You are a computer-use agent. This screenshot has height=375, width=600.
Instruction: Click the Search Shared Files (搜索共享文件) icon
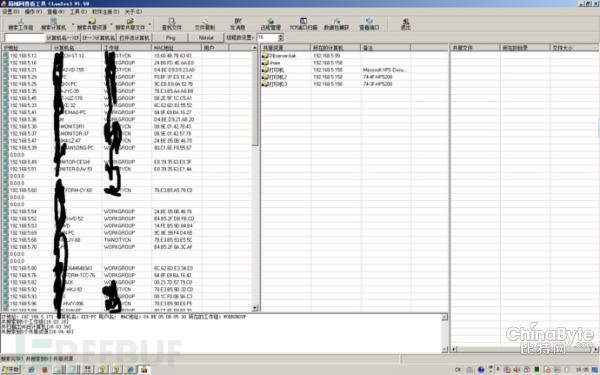point(130,24)
